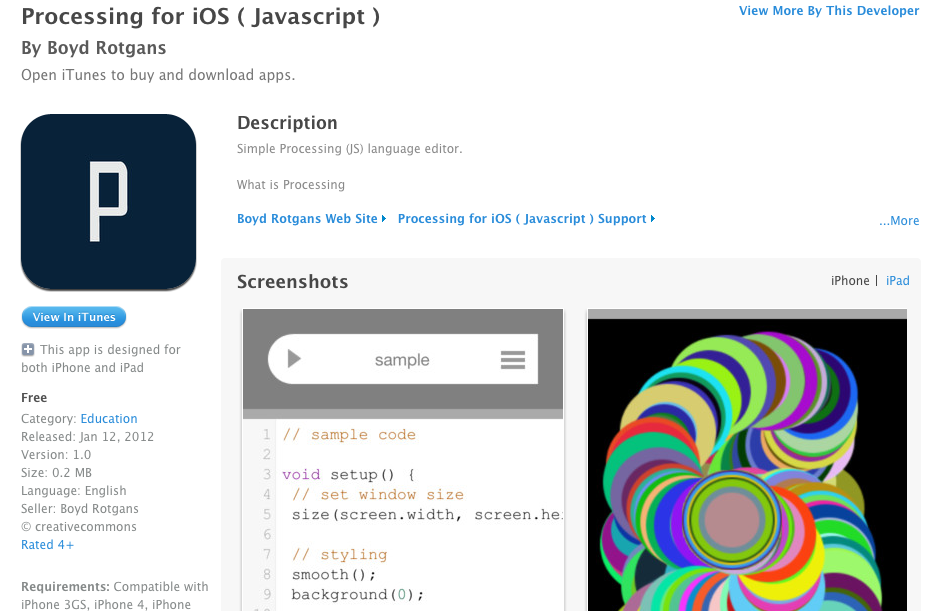Click the code editor screenshot thumbnail

point(403,460)
